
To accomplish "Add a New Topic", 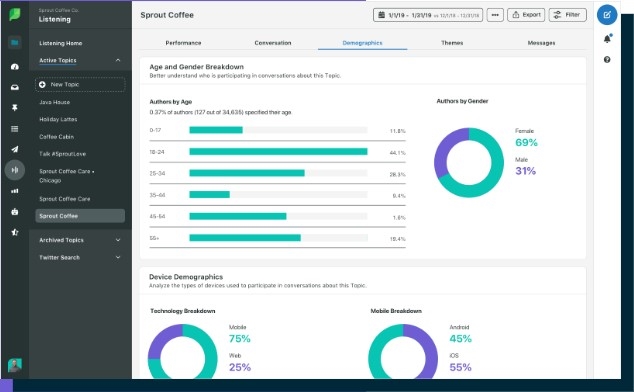I will click(x=80, y=85).
